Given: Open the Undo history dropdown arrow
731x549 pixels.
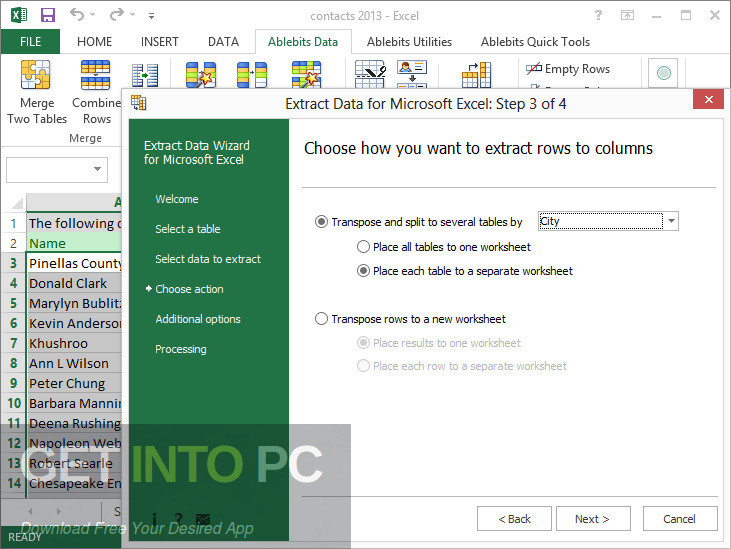Looking at the screenshot, I should click(92, 15).
